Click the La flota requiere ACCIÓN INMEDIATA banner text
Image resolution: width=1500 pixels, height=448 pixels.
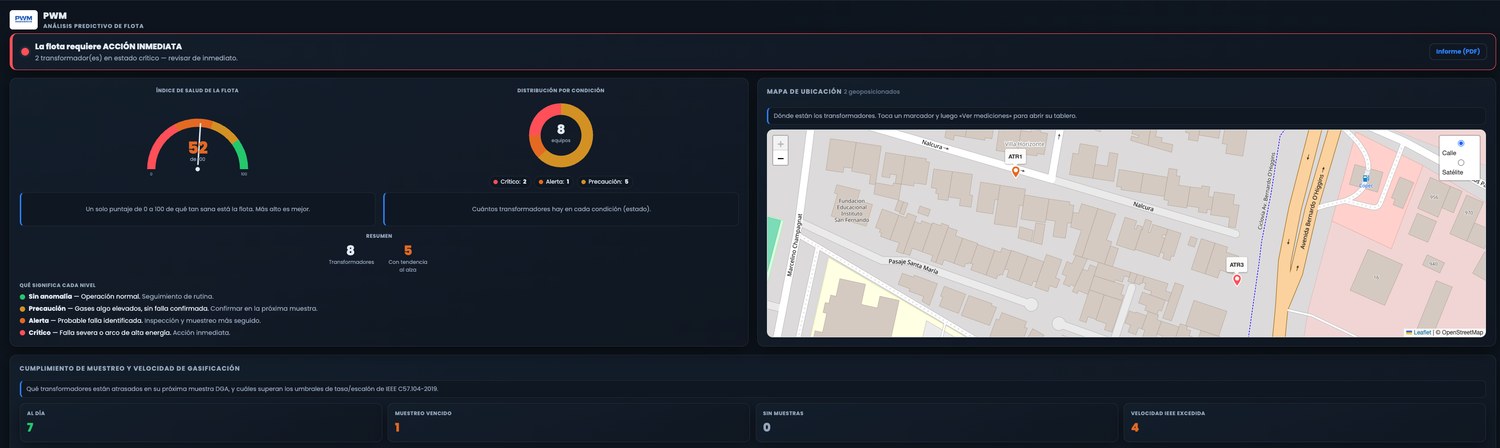click(108, 46)
